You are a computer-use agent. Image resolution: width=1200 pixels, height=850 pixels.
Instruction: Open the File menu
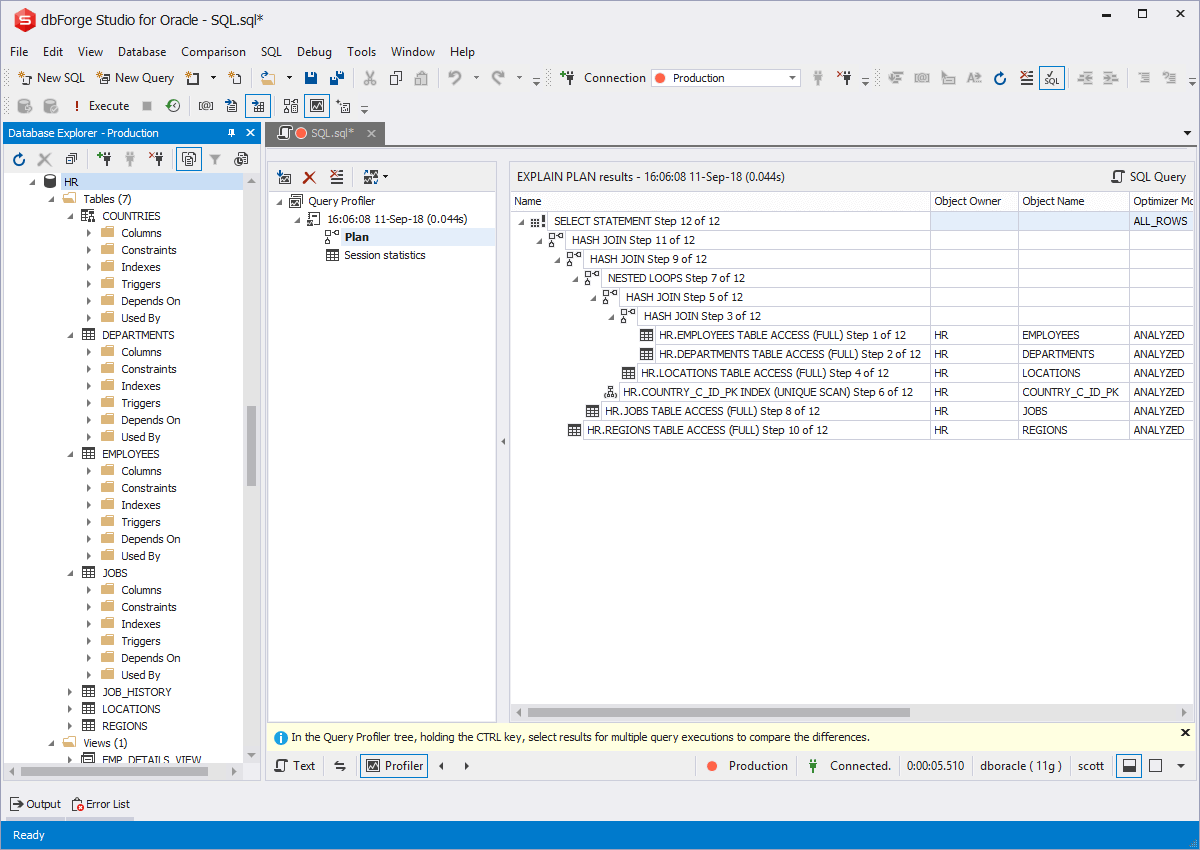point(19,52)
